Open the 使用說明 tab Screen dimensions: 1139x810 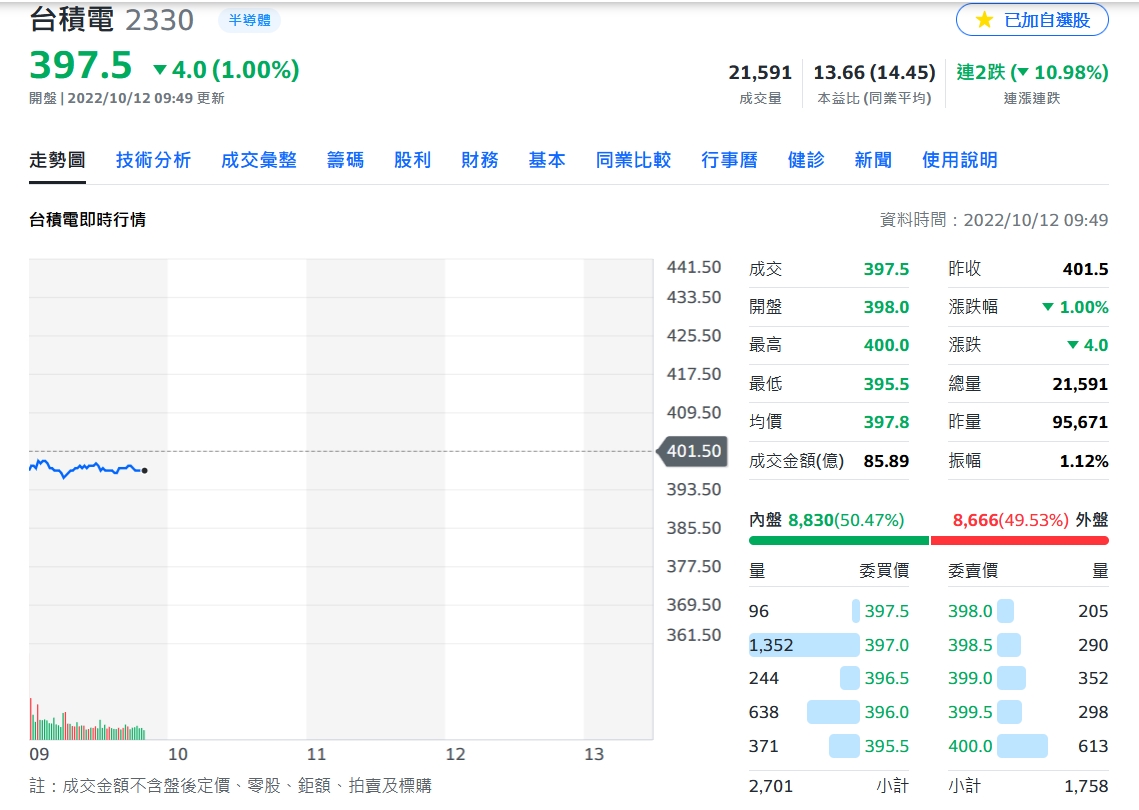pyautogui.click(x=960, y=160)
